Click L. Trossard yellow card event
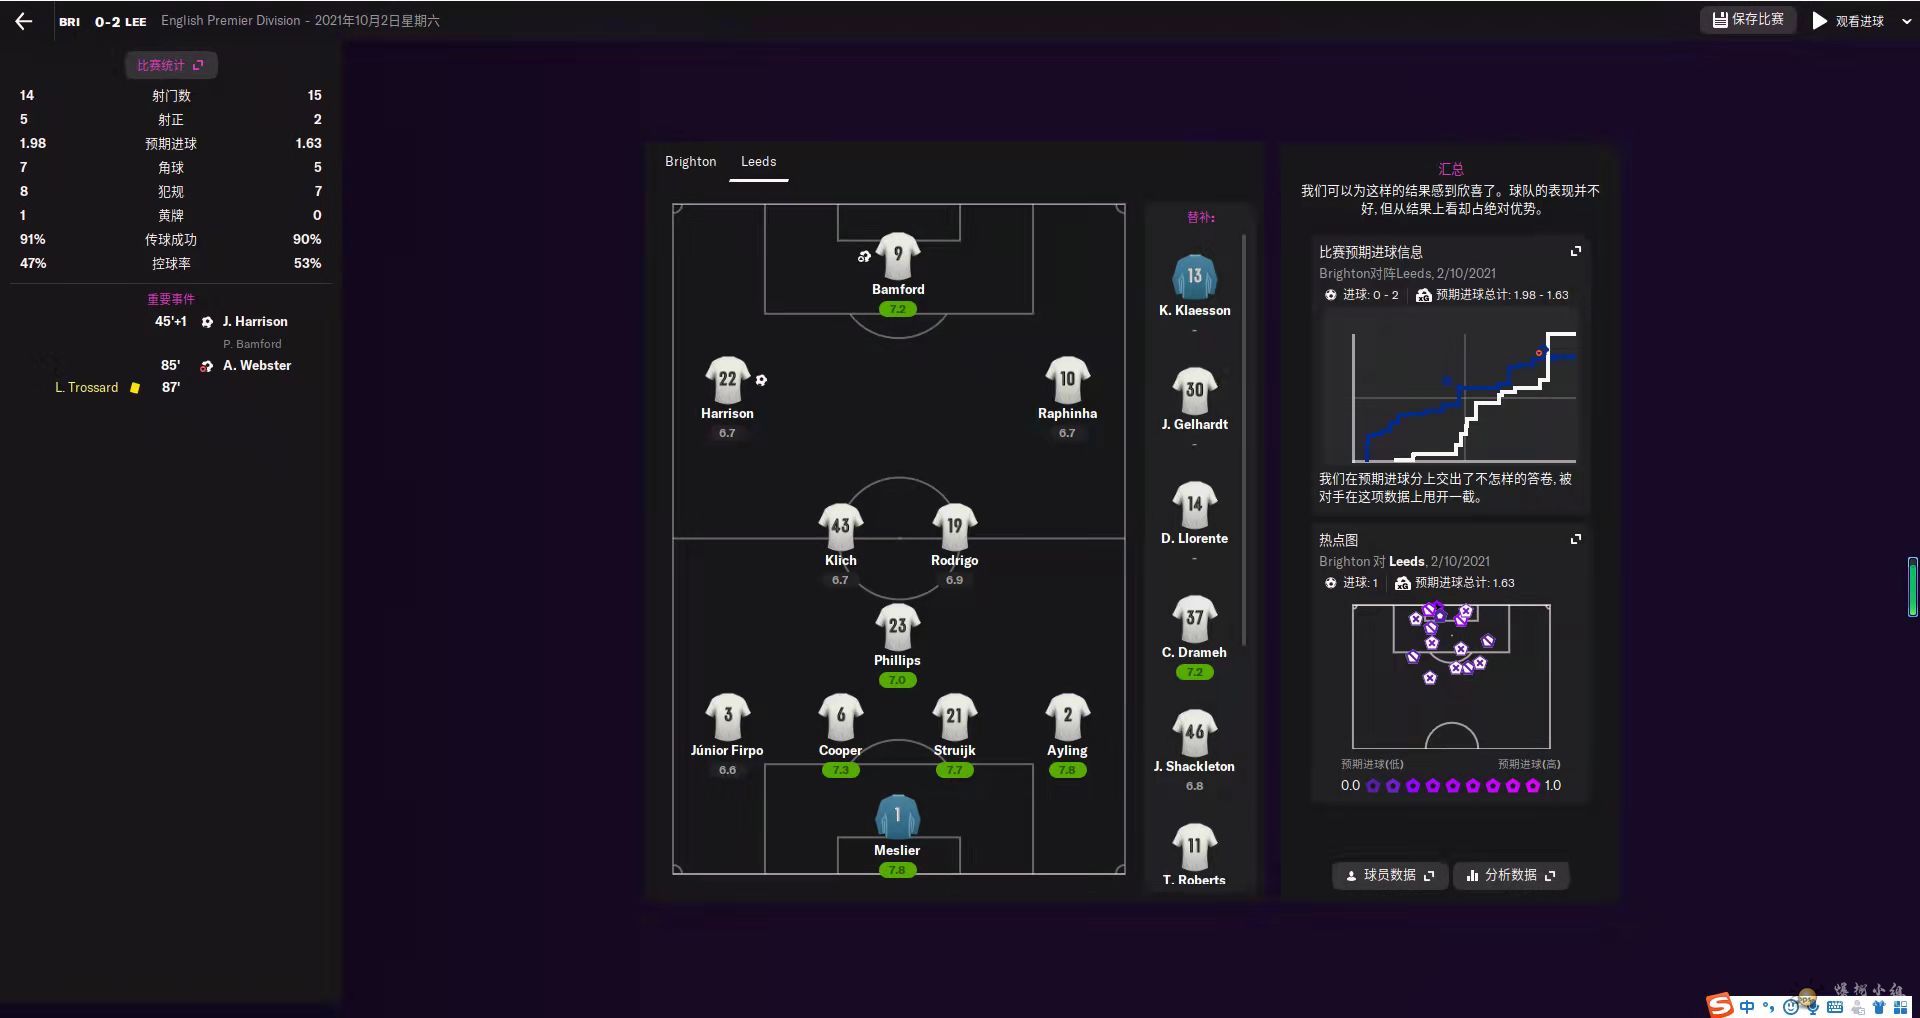 (117, 387)
